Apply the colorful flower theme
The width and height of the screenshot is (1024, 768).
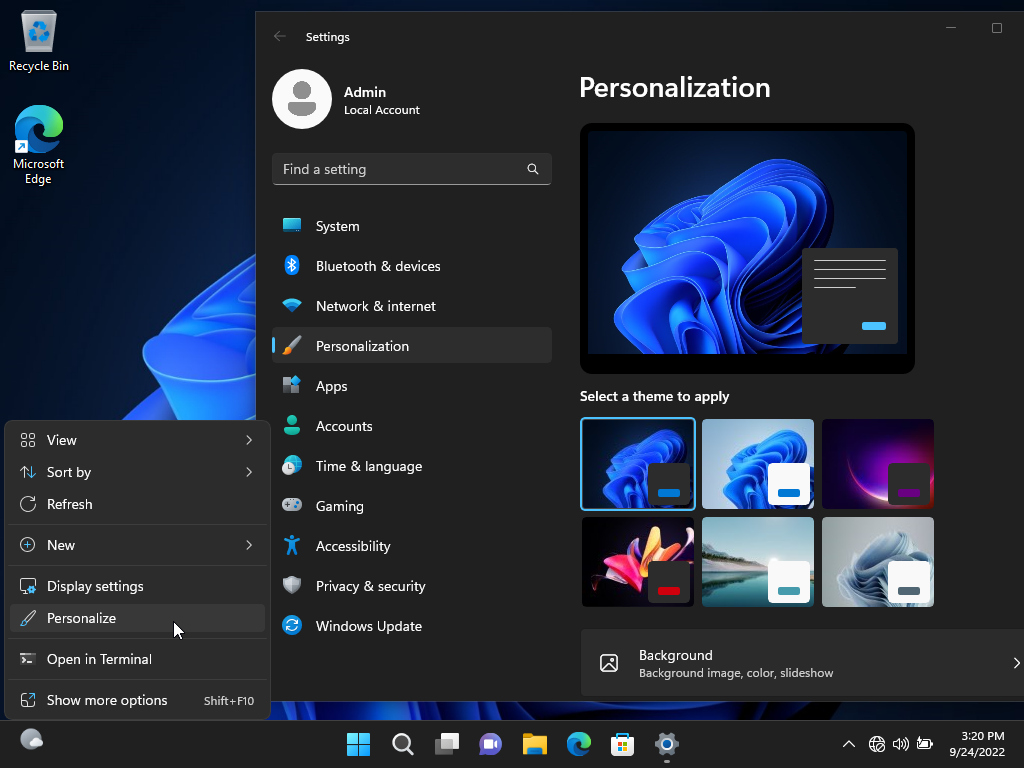(x=637, y=562)
